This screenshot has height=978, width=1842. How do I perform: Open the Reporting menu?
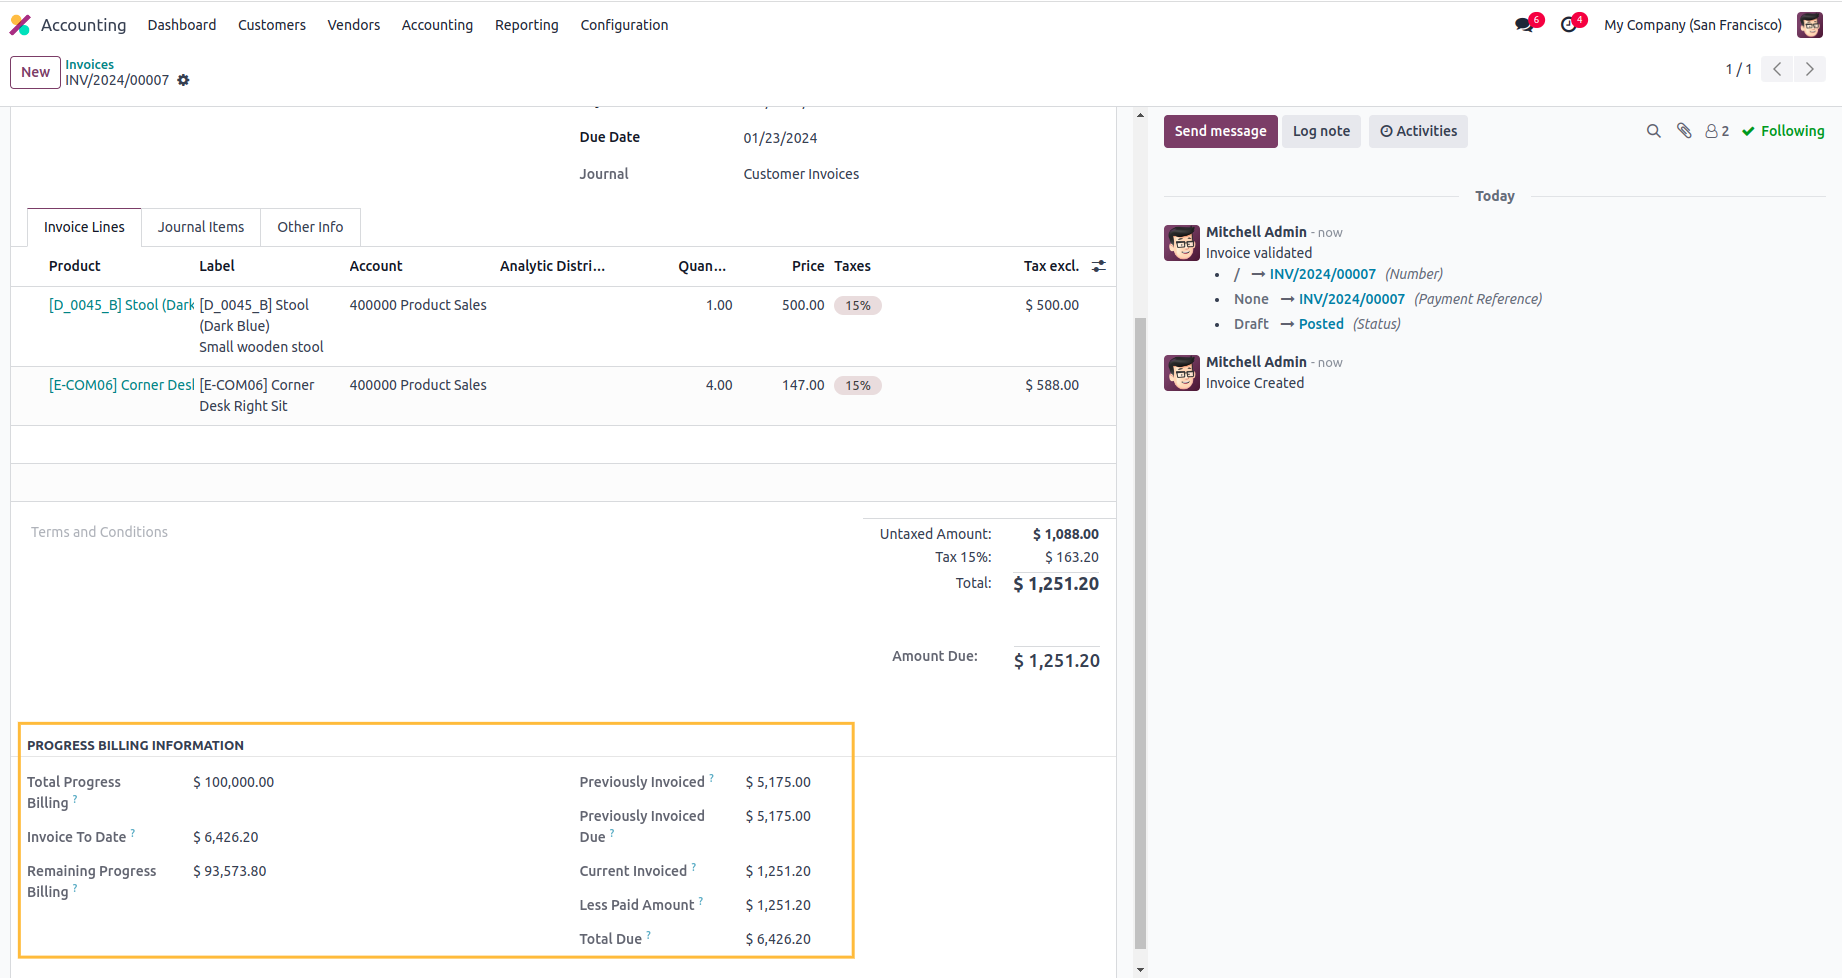[526, 25]
